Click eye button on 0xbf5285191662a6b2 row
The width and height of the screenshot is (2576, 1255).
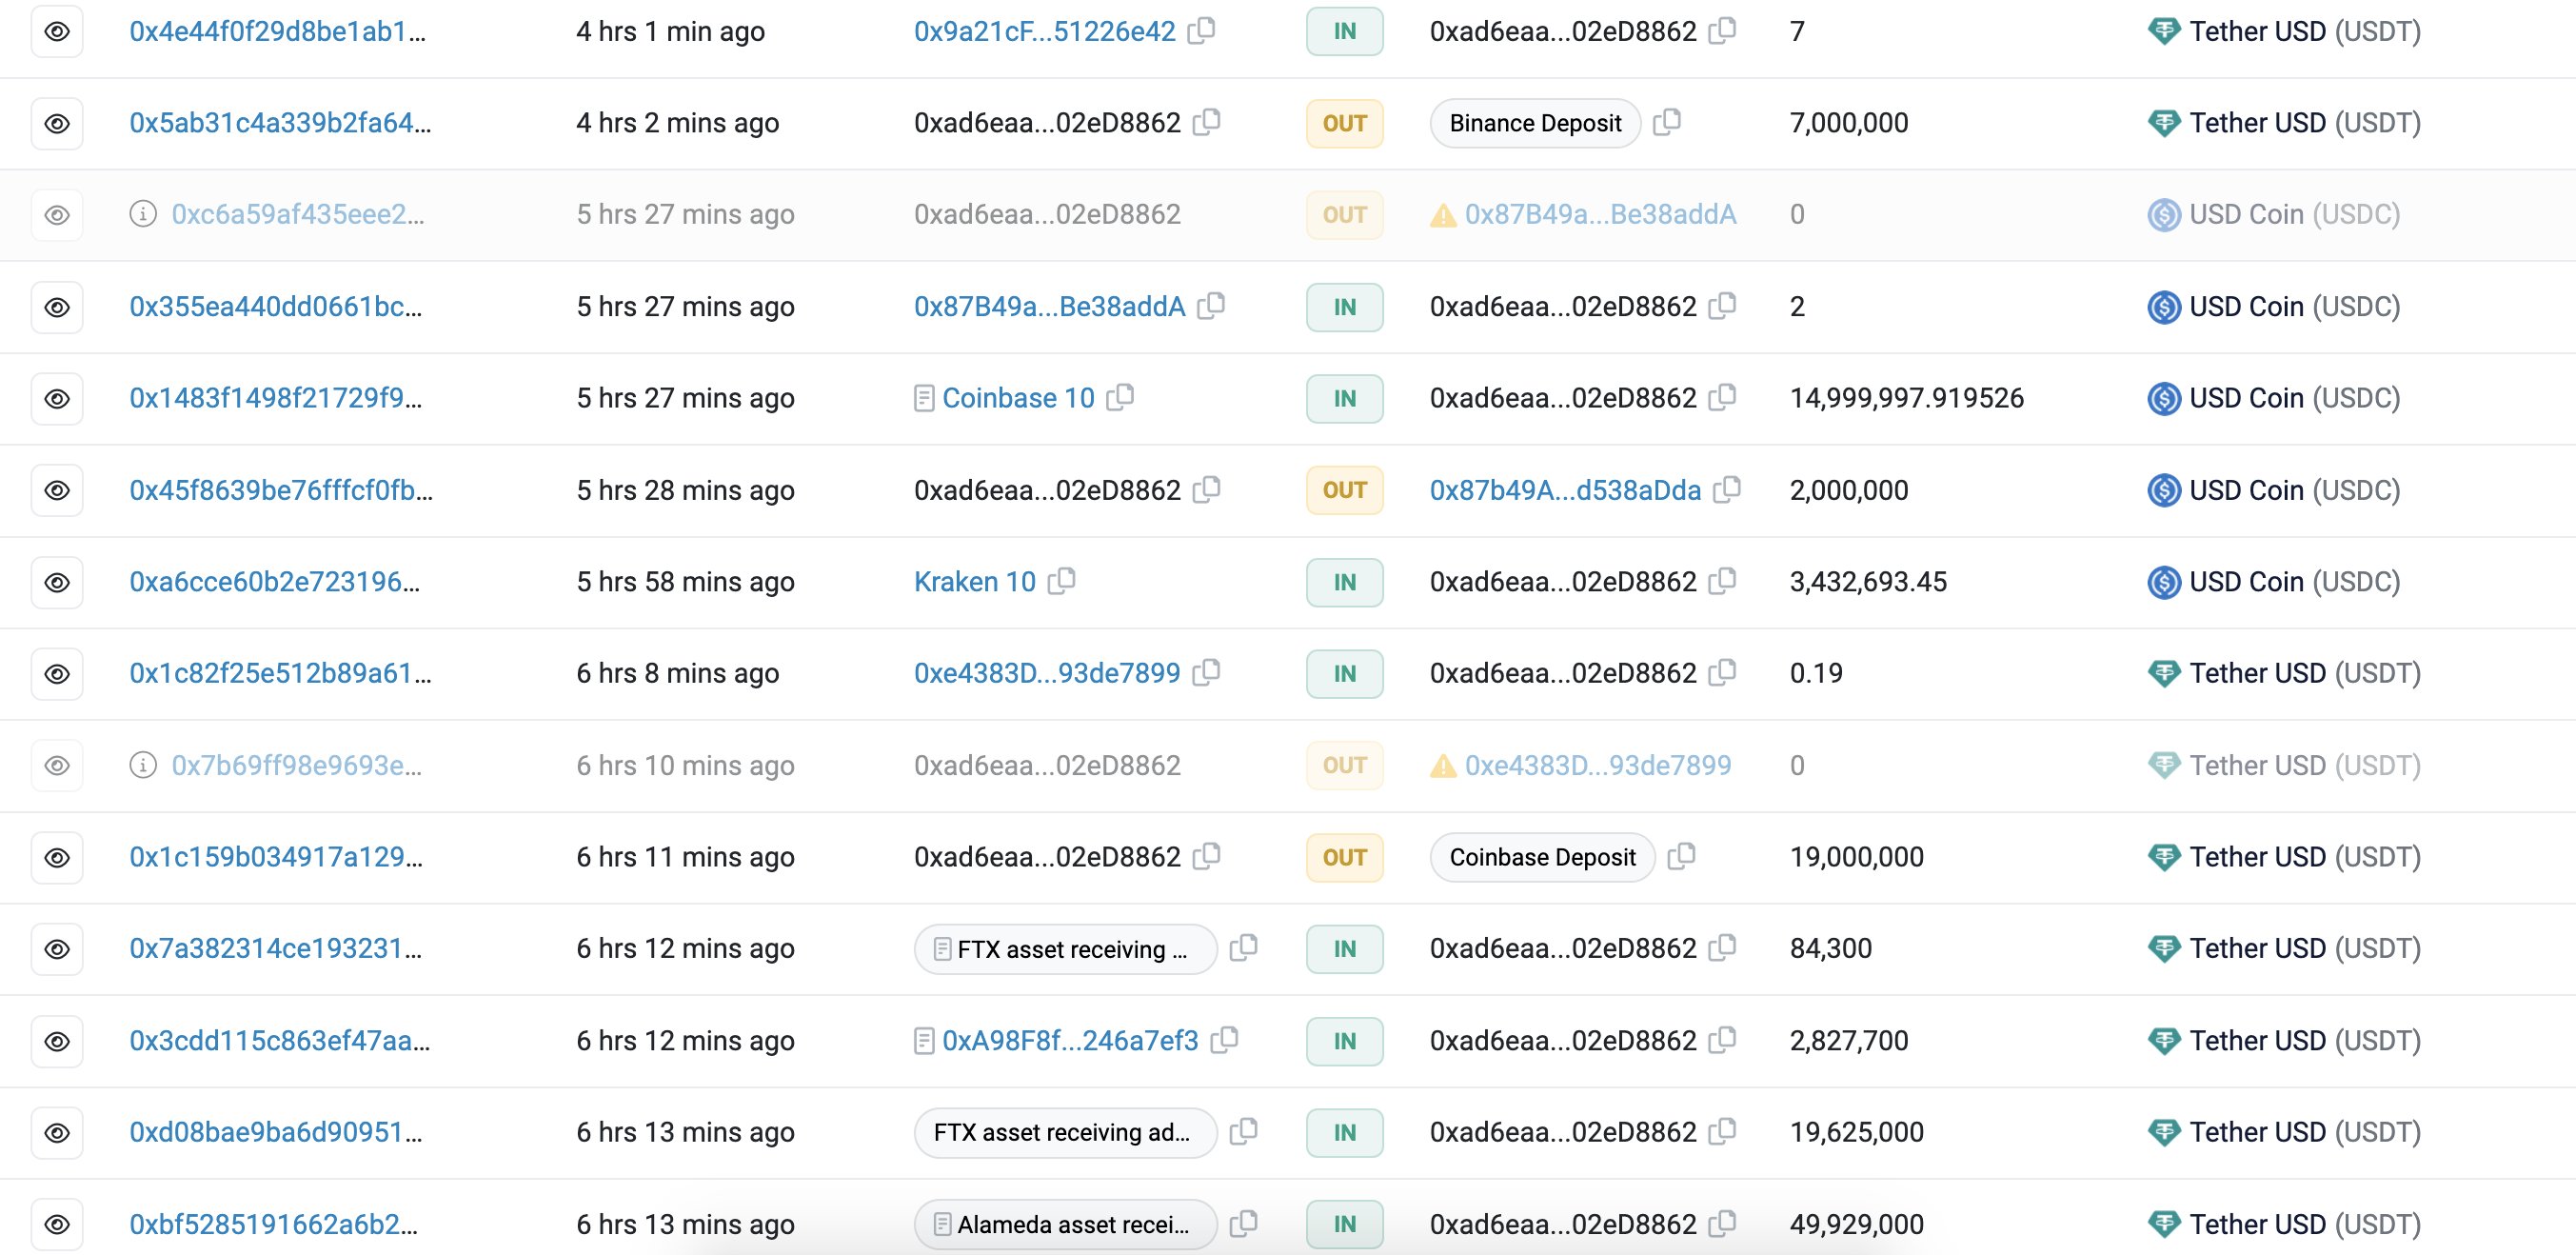[57, 1224]
